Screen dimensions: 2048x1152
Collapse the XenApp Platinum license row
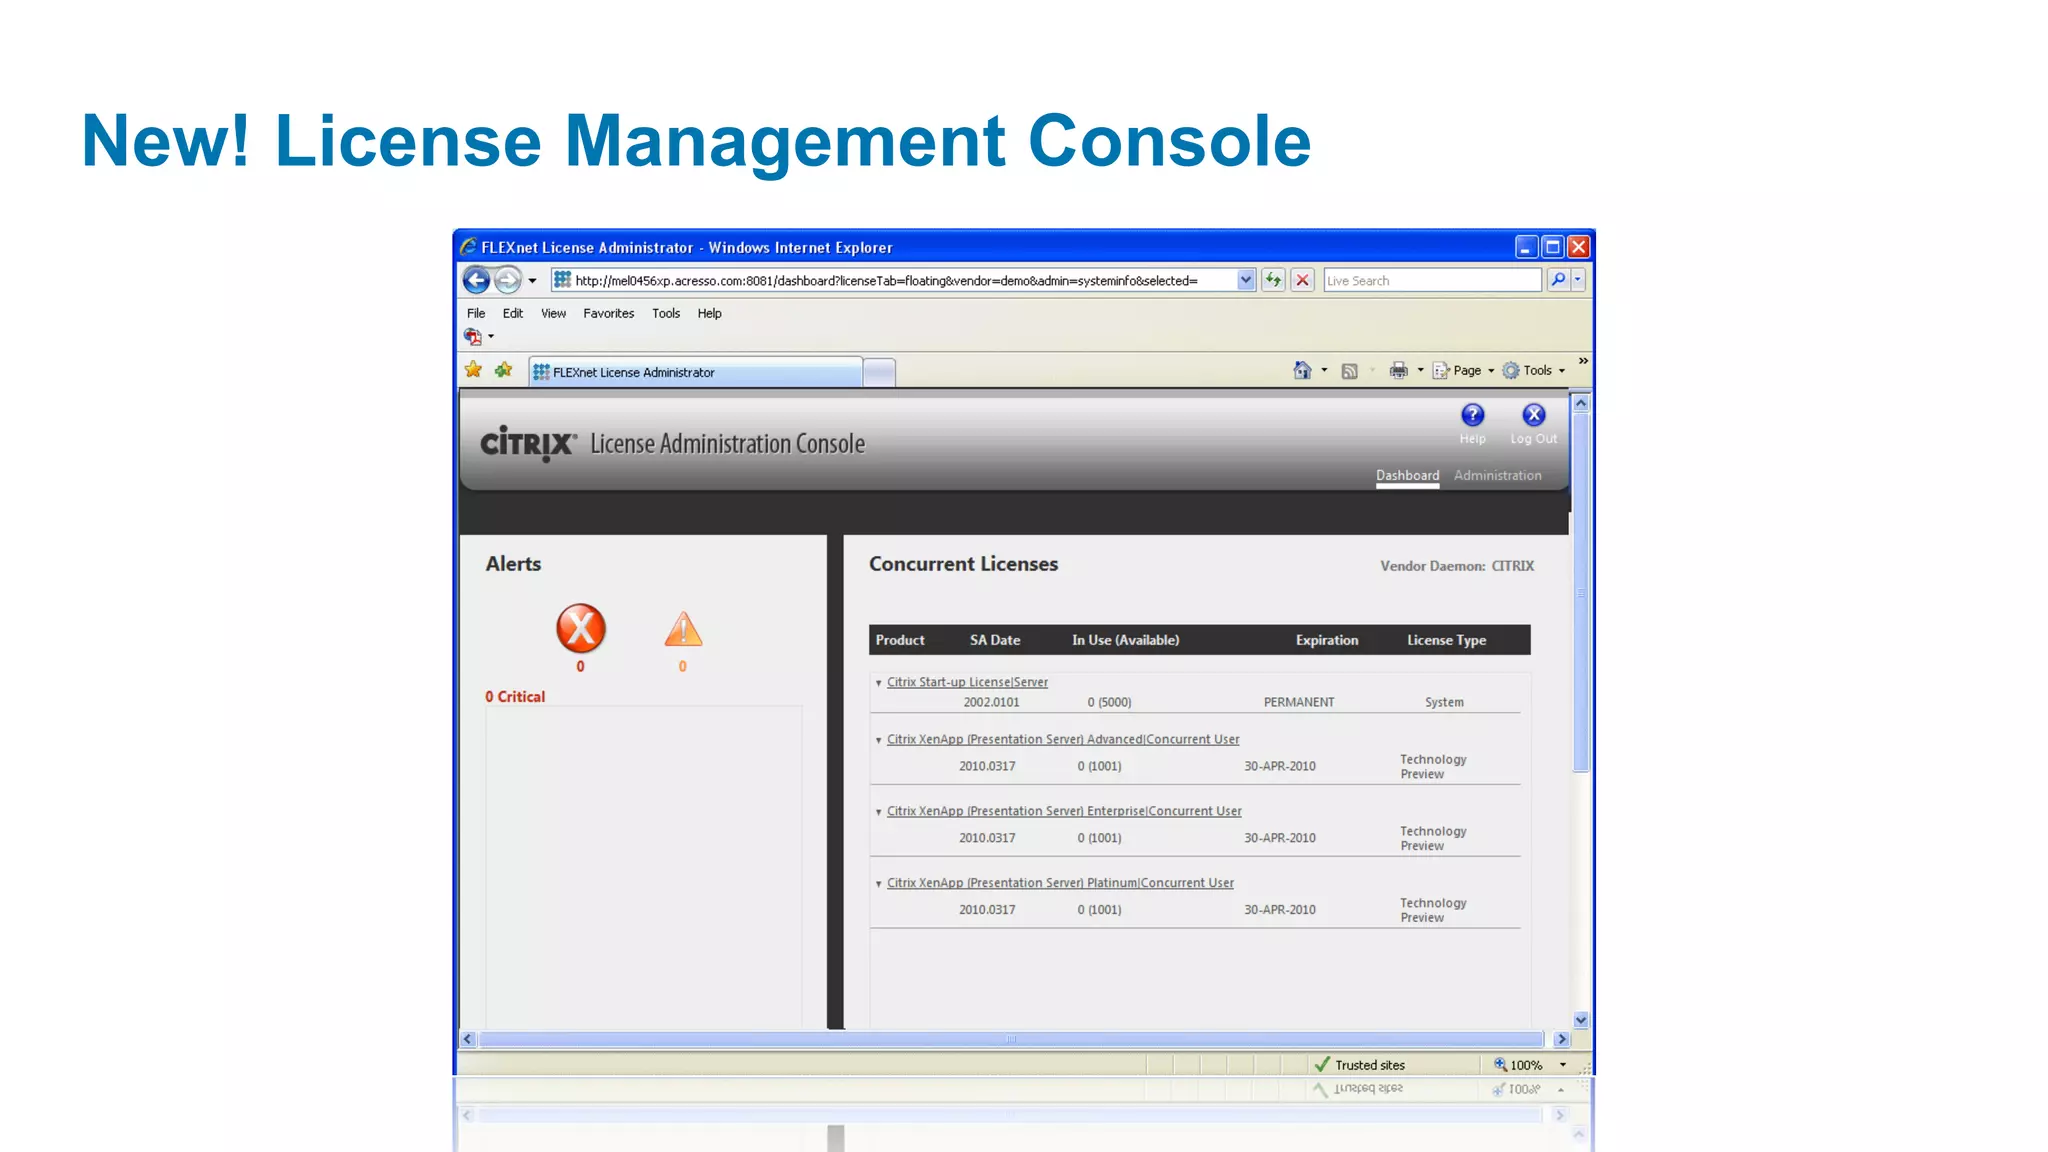point(878,884)
